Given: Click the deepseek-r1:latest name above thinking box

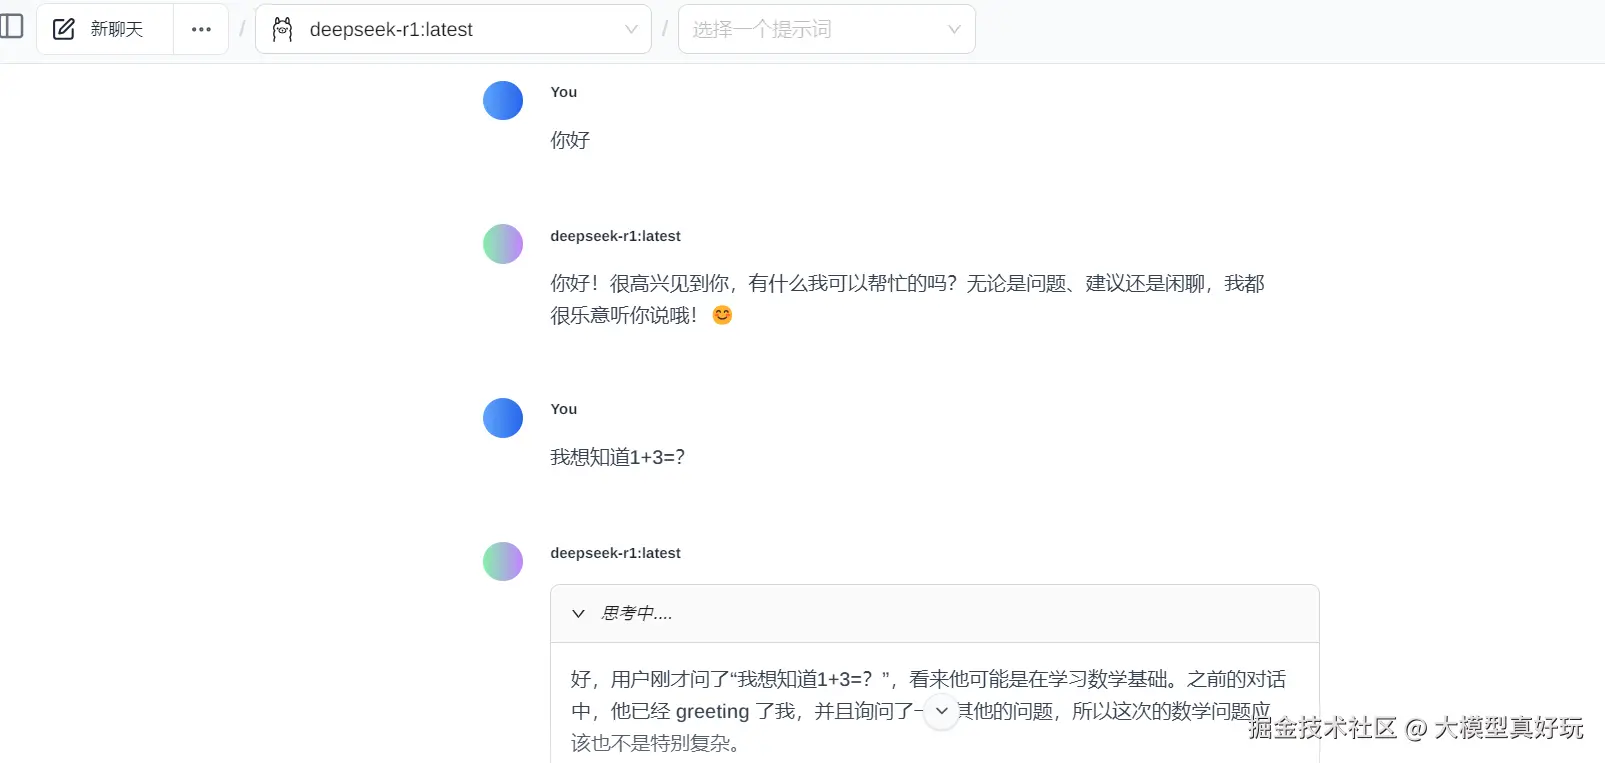Looking at the screenshot, I should point(615,553).
